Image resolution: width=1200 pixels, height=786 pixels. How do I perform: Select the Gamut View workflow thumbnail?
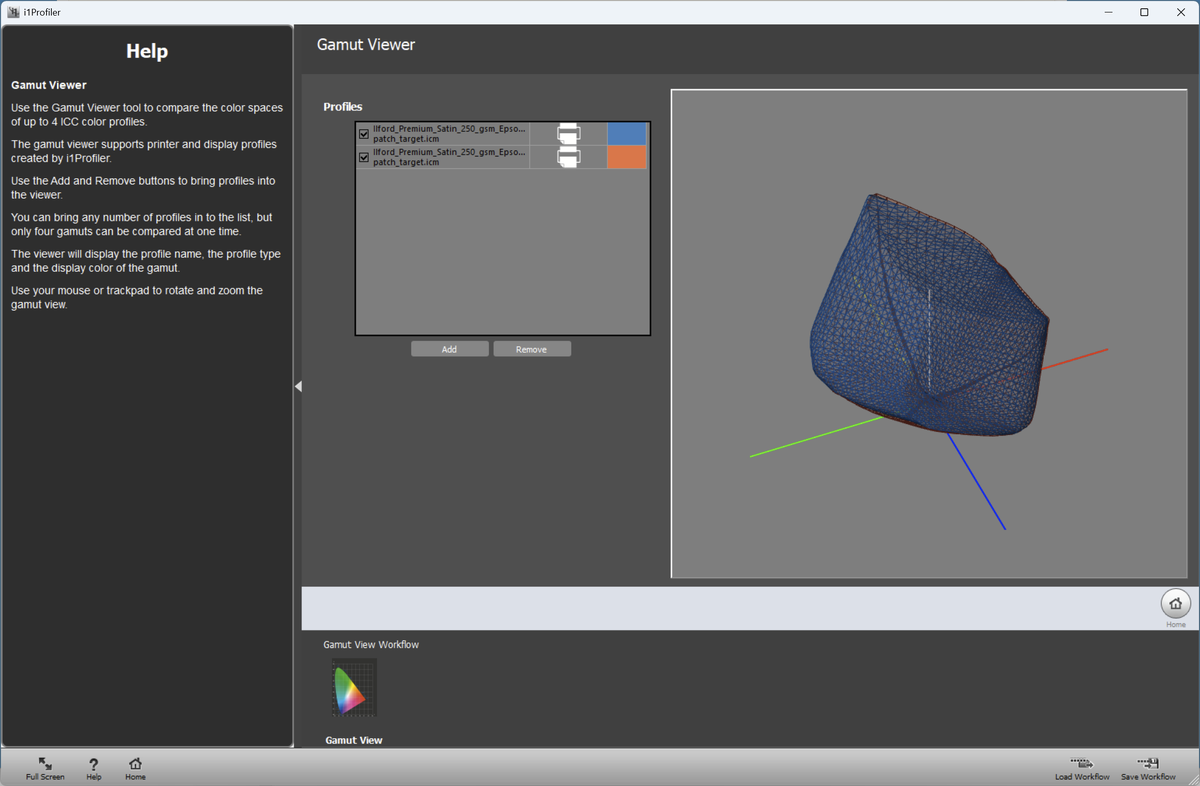pos(354,688)
